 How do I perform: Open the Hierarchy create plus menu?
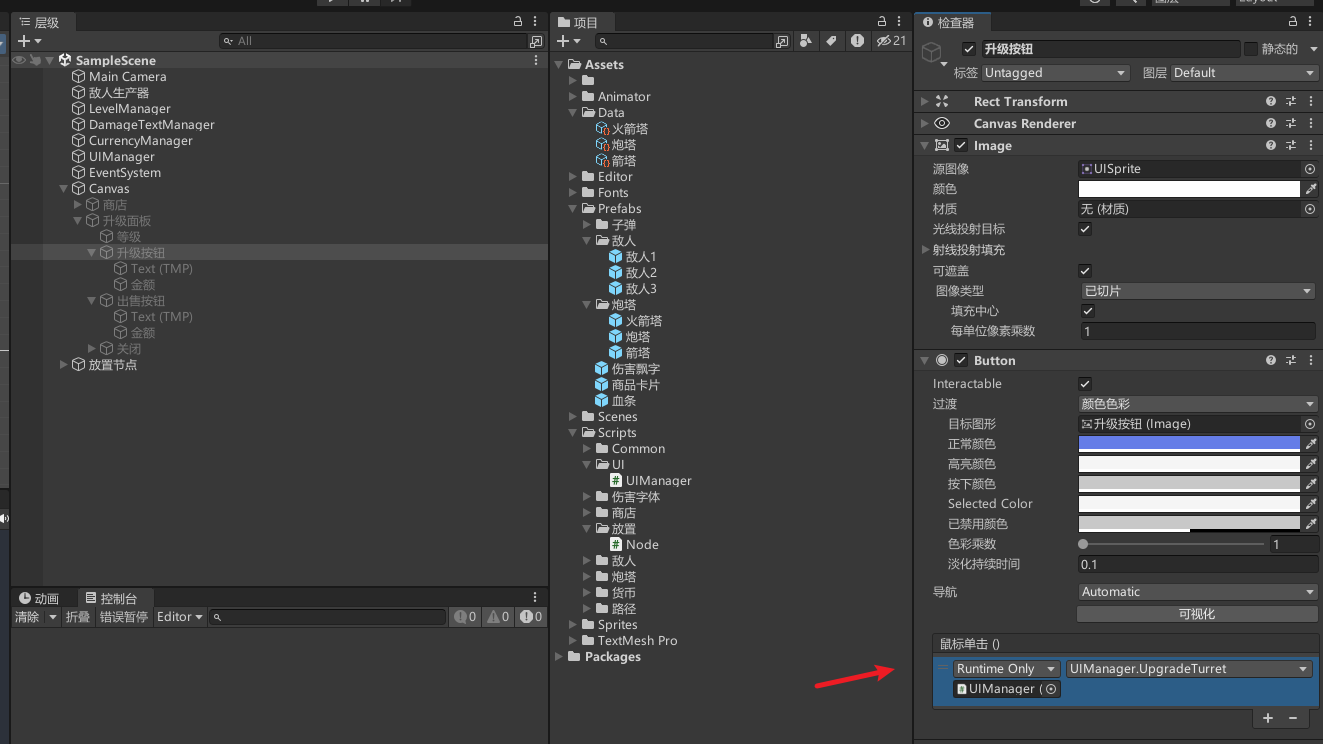coord(29,41)
